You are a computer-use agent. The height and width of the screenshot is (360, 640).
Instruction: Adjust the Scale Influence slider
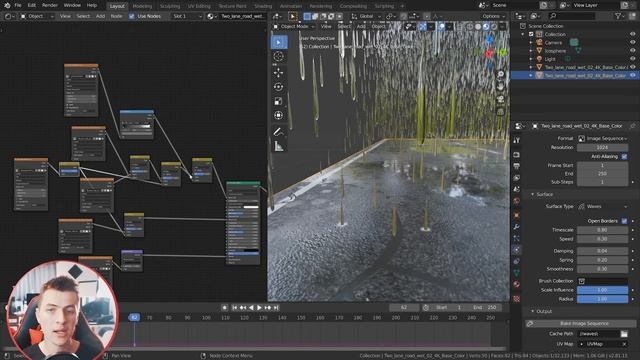tap(602, 290)
